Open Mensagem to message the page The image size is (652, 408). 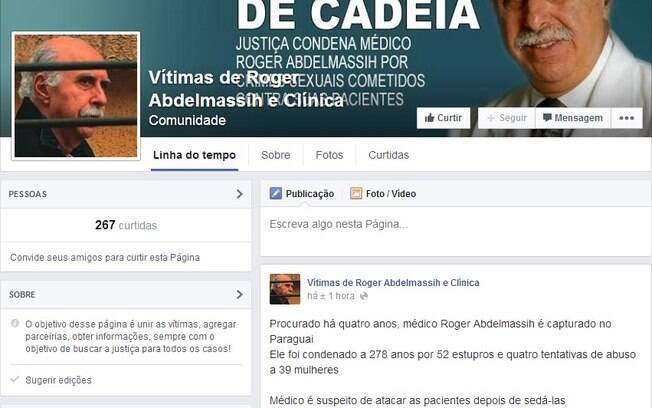(573, 118)
